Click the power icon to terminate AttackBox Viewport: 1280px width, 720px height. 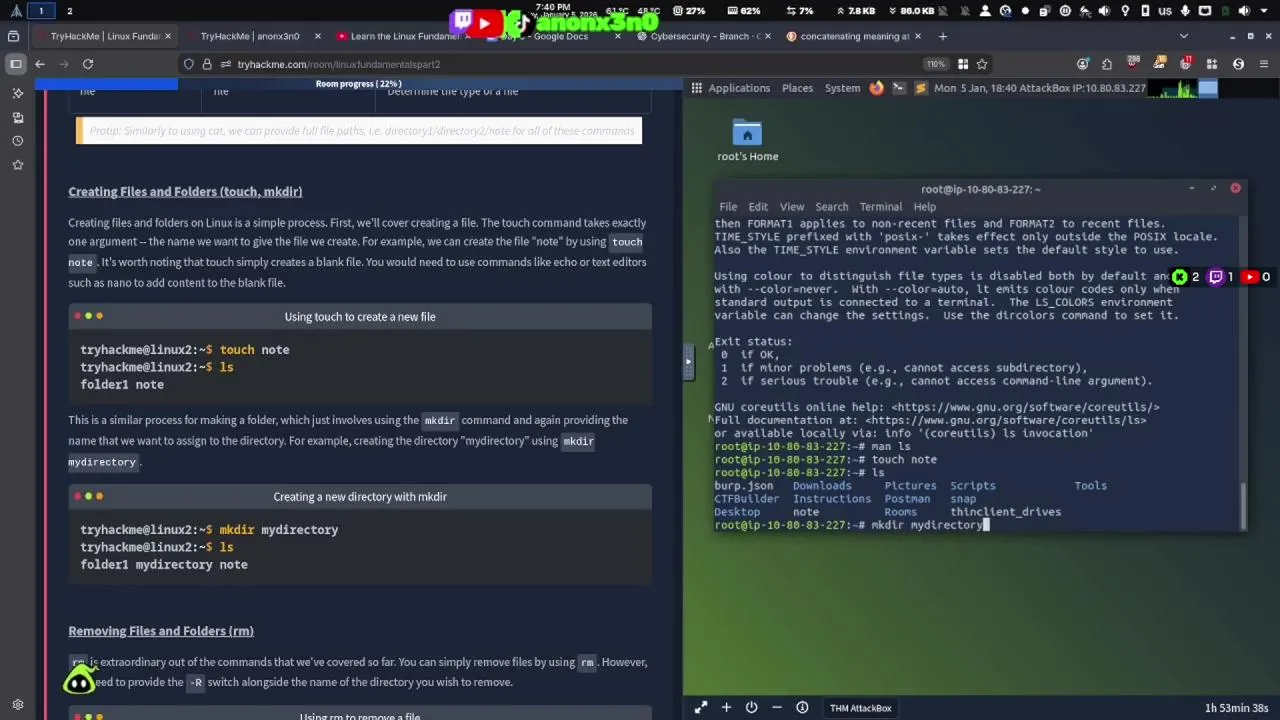pos(751,708)
